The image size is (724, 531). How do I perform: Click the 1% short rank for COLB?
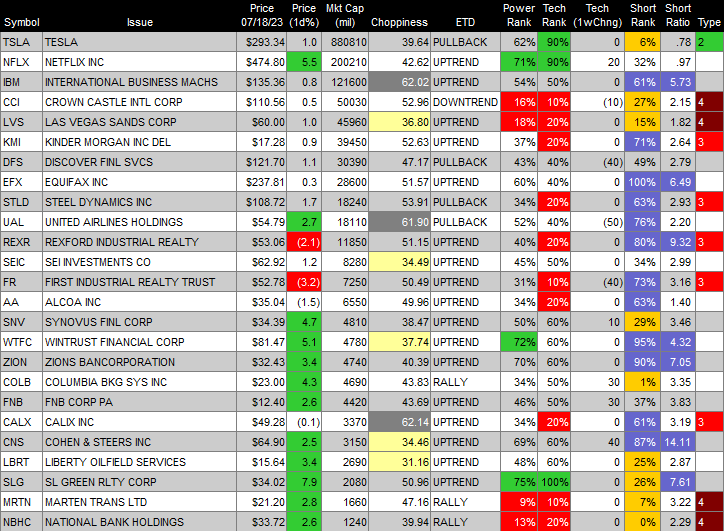click(x=642, y=382)
